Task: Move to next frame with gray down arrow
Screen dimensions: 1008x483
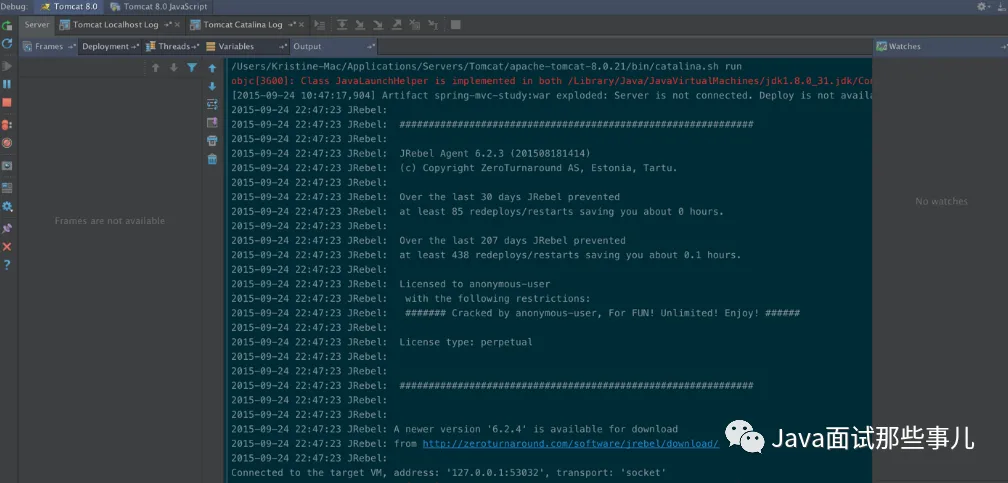Action: coord(174,68)
